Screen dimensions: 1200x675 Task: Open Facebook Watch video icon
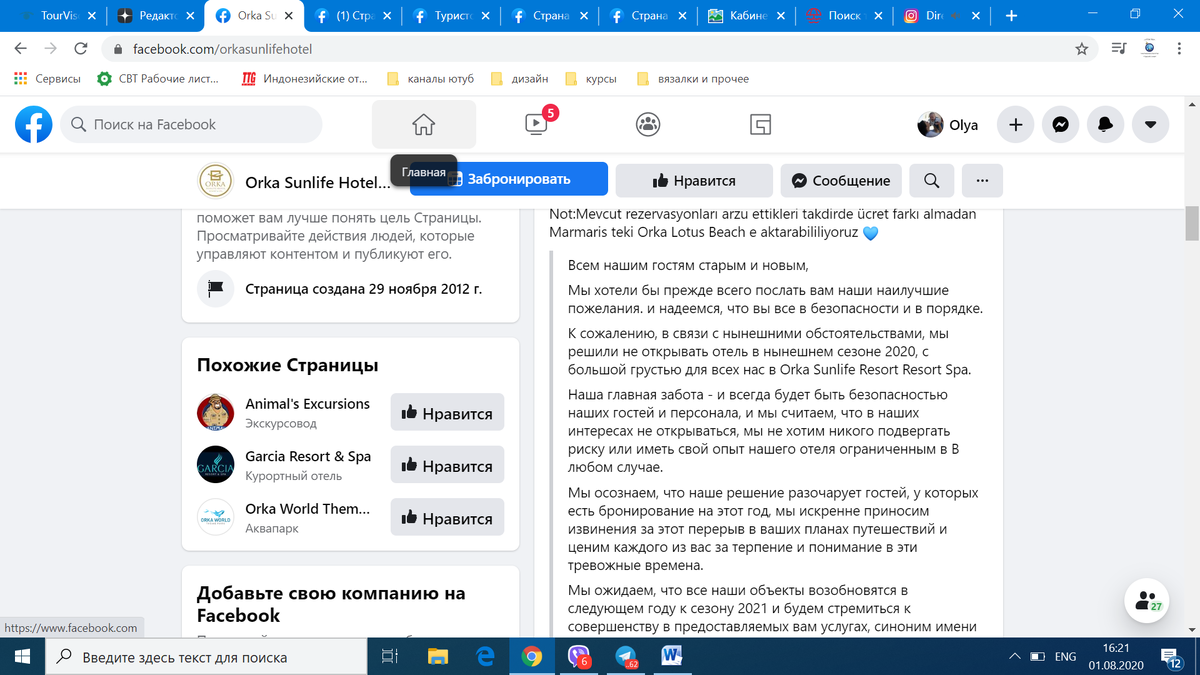[x=536, y=124]
